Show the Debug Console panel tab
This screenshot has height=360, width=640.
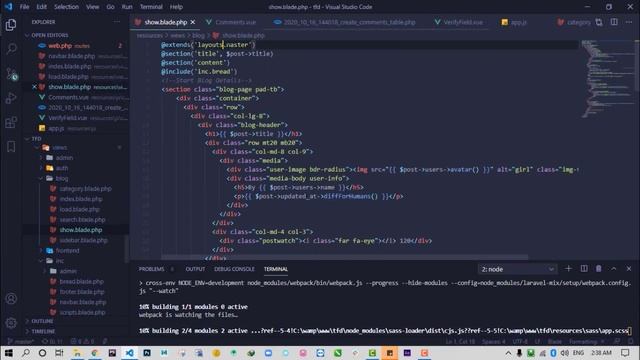point(234,269)
